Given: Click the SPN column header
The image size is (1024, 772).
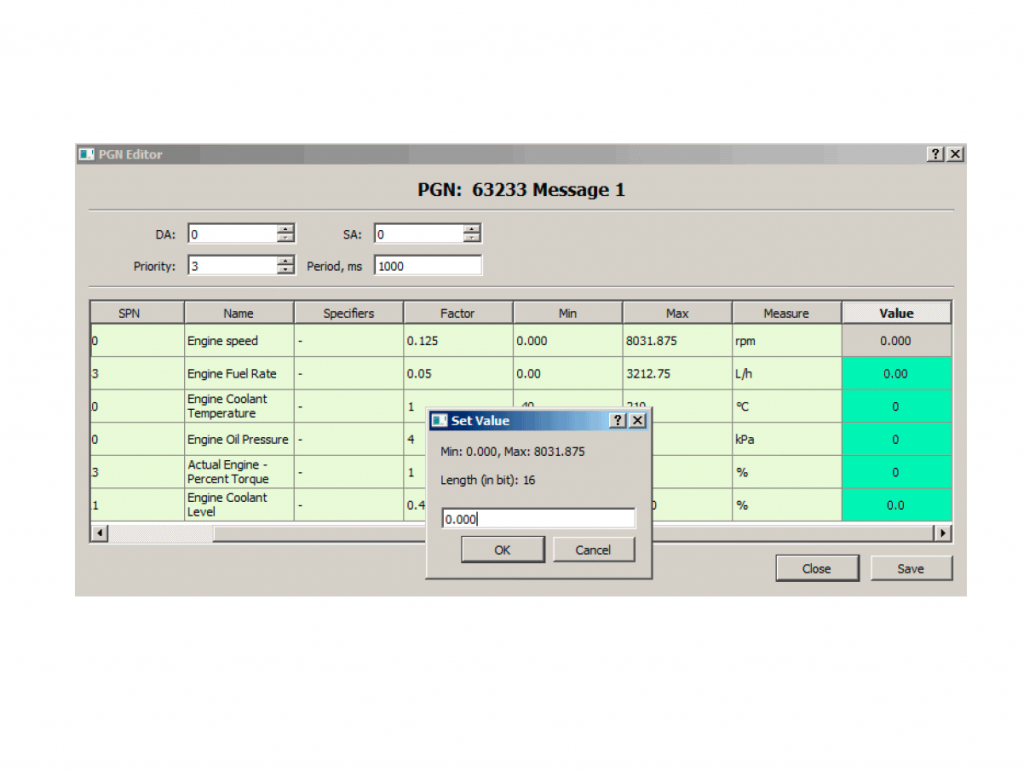Looking at the screenshot, I should [129, 313].
